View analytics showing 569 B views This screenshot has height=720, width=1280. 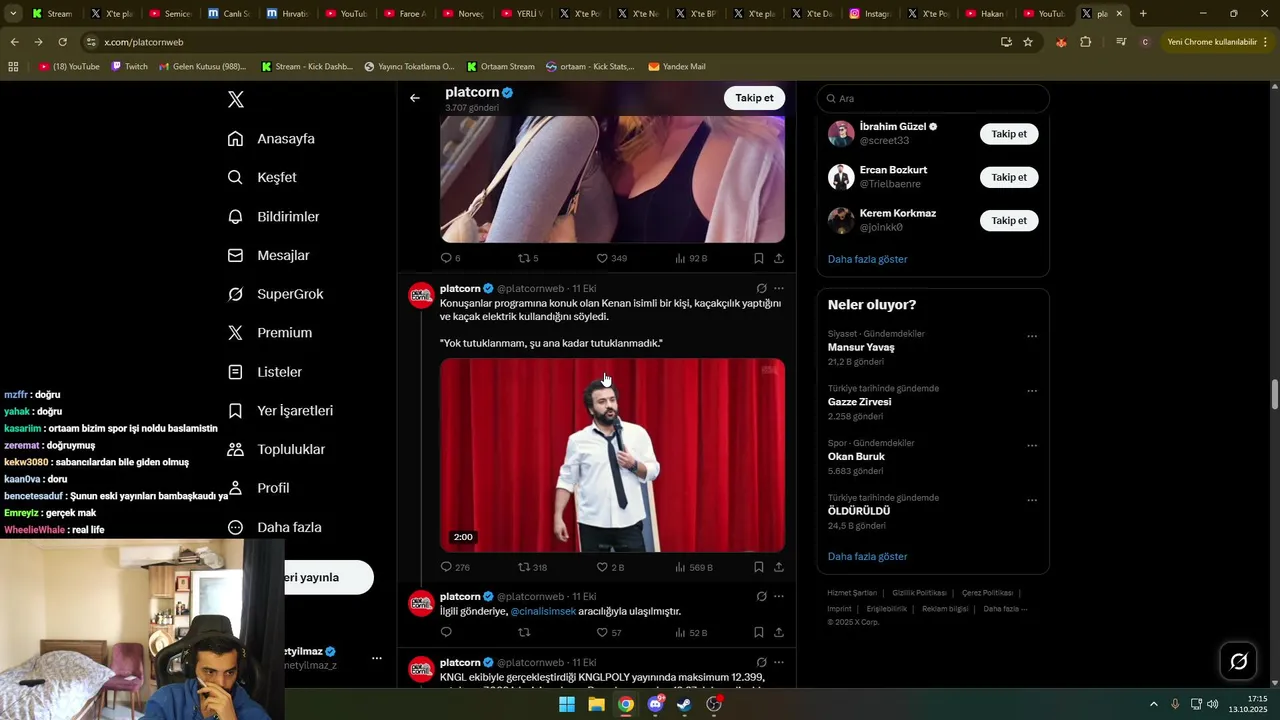(x=693, y=567)
